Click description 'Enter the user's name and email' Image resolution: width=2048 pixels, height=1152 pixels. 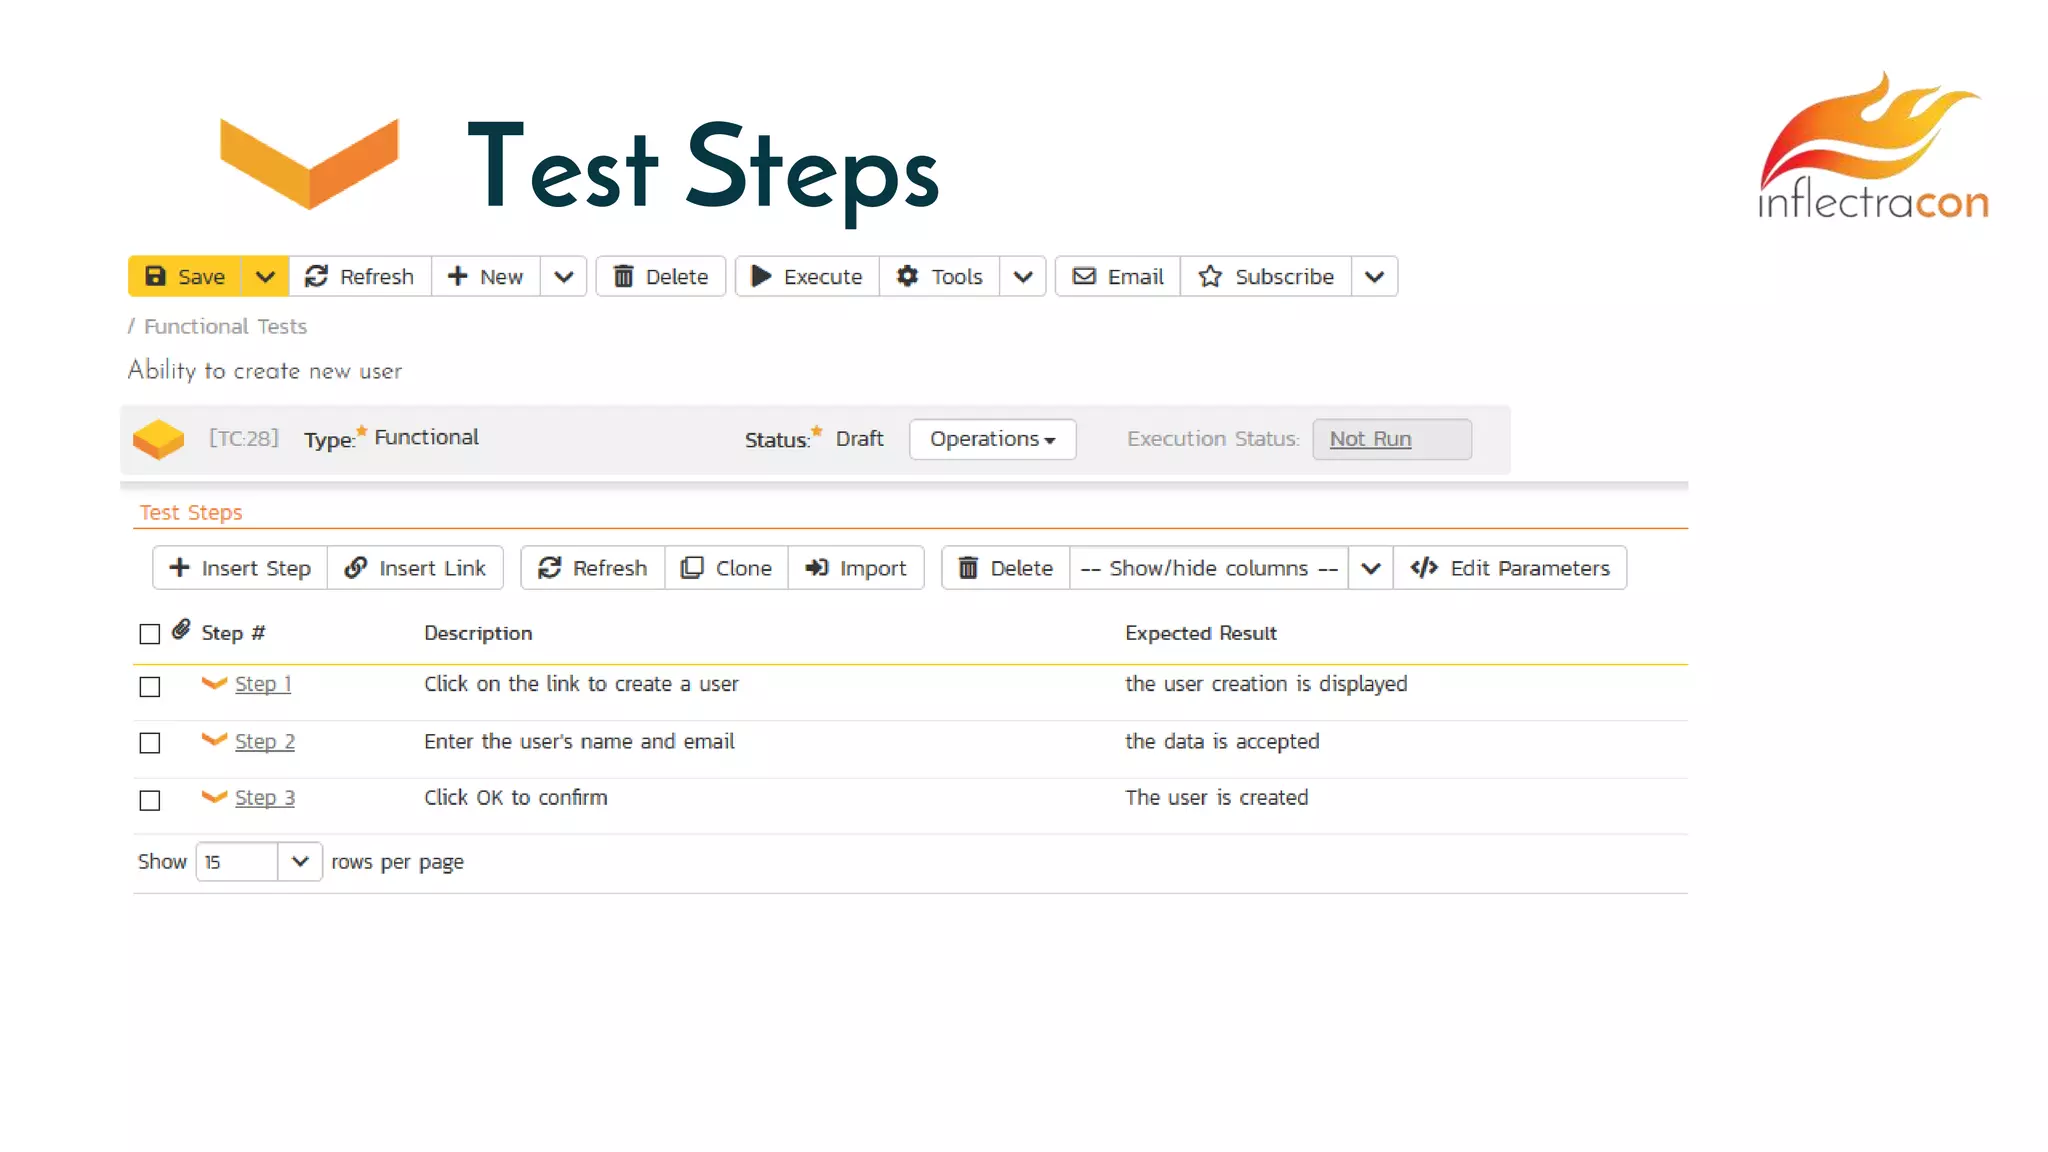[579, 741]
